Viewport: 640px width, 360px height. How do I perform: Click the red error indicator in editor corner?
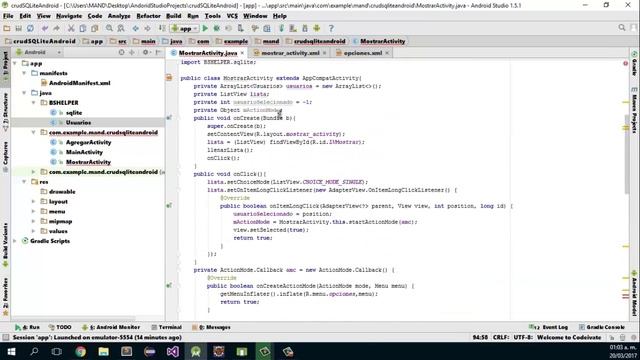click(625, 63)
